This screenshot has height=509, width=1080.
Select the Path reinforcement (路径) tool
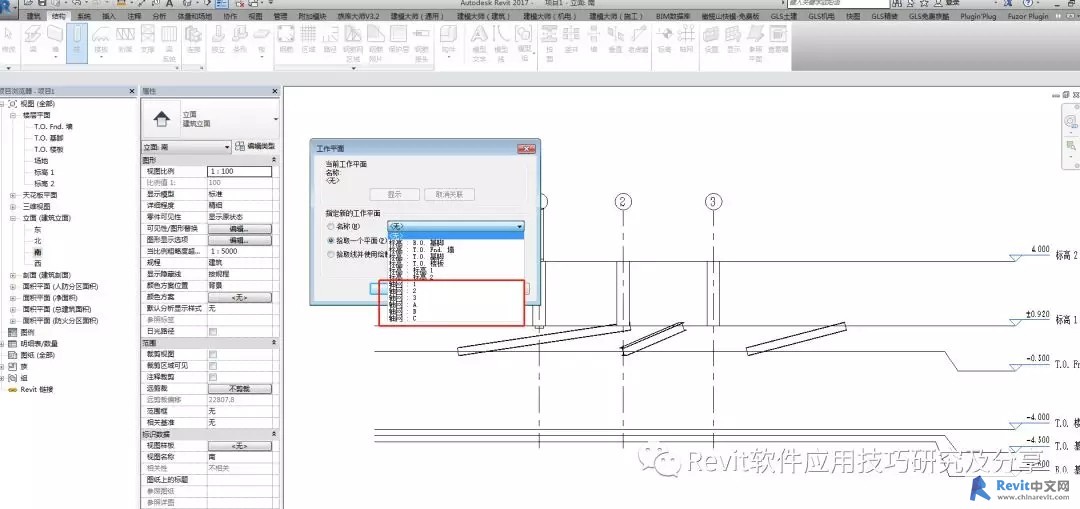pyautogui.click(x=330, y=39)
